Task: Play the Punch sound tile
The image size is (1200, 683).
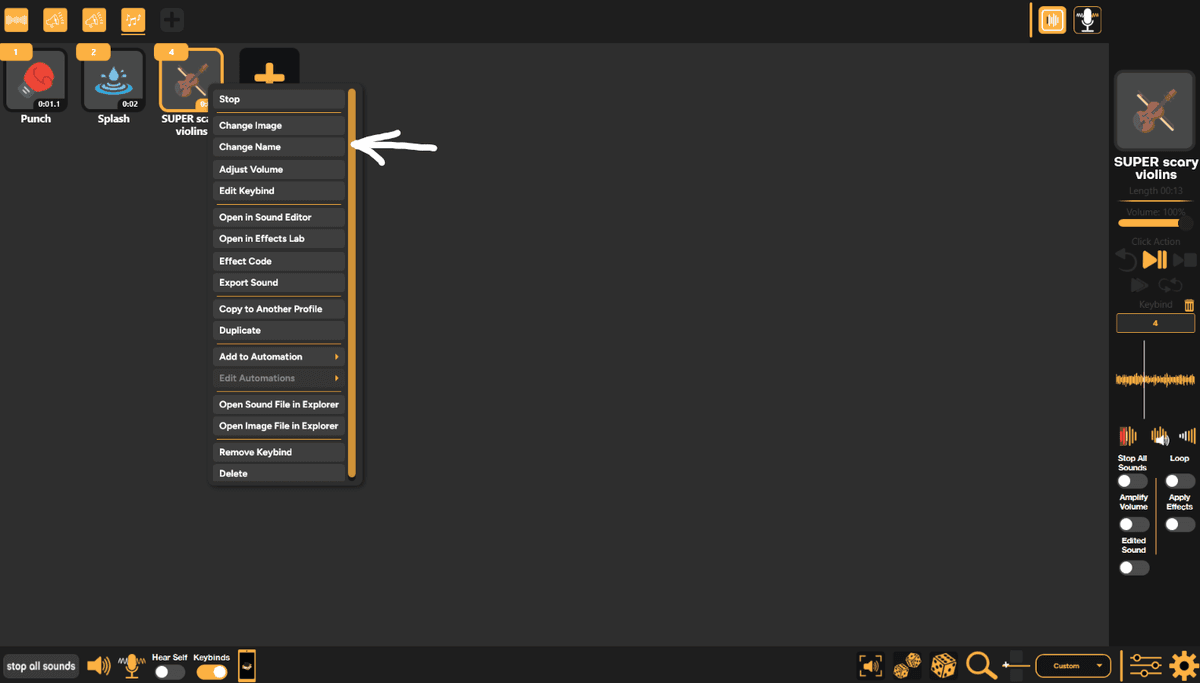Action: click(36, 80)
